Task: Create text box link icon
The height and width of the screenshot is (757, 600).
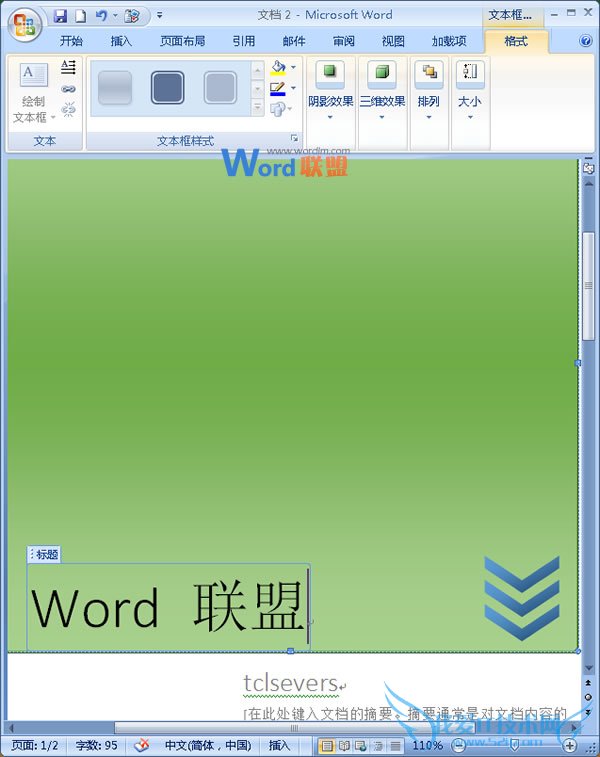Action: pos(69,89)
